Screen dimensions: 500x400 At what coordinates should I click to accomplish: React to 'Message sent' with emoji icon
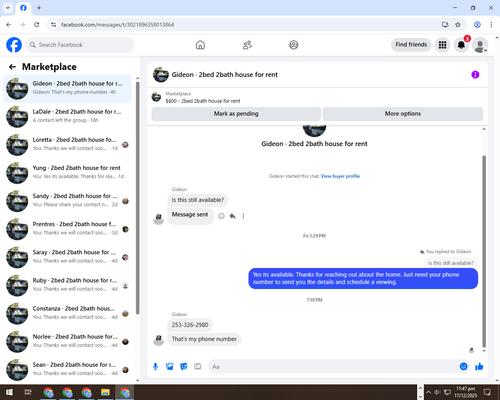point(221,216)
